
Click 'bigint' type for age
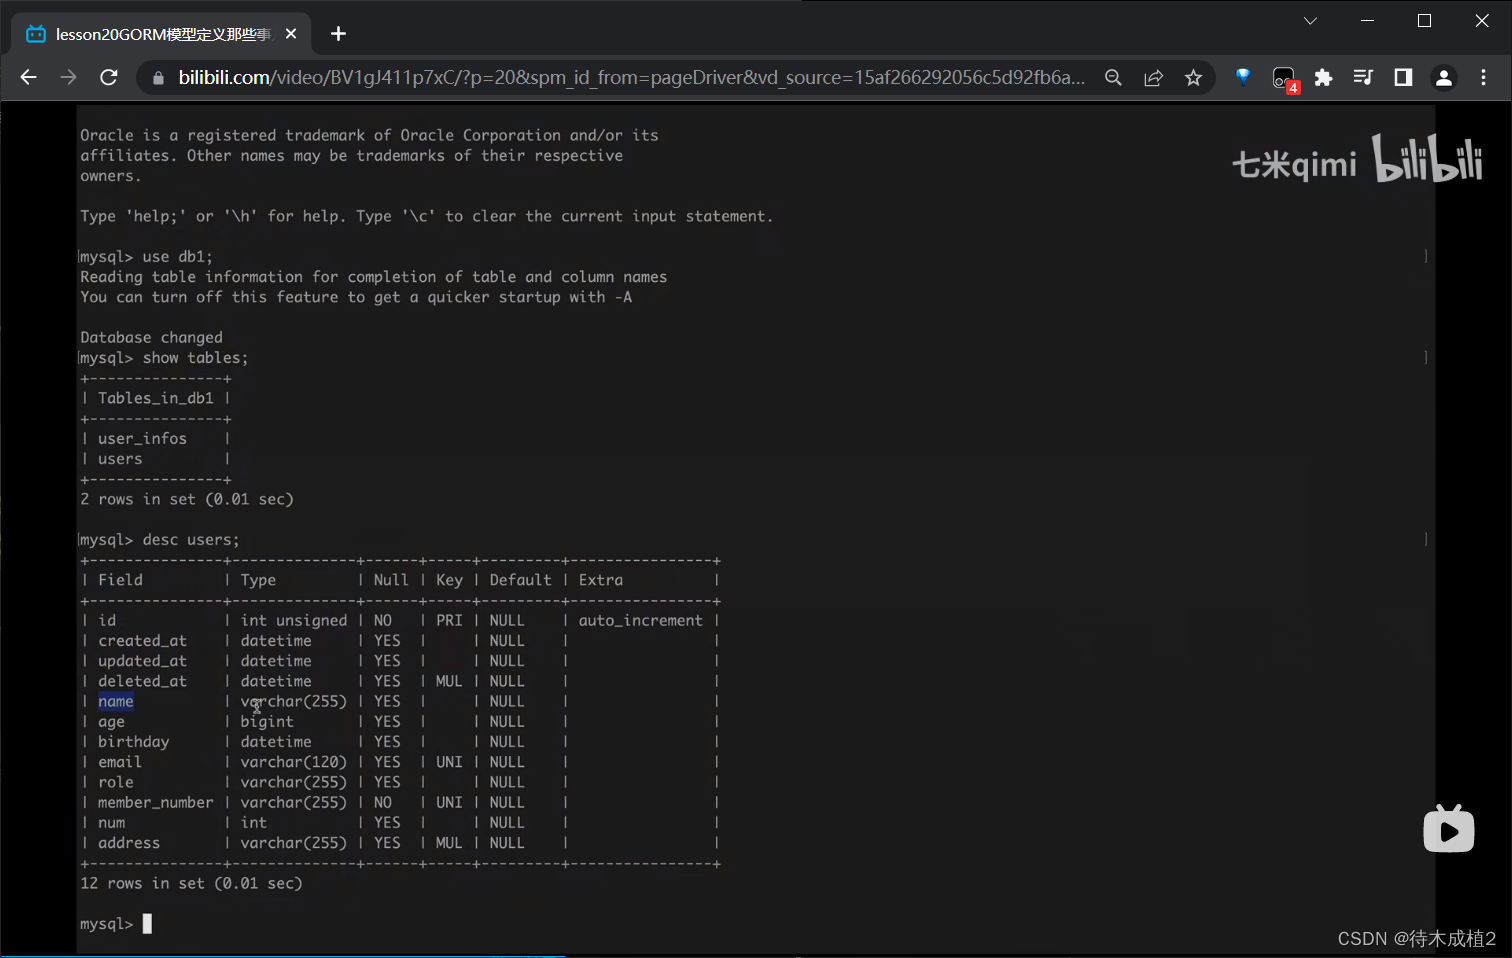267,721
